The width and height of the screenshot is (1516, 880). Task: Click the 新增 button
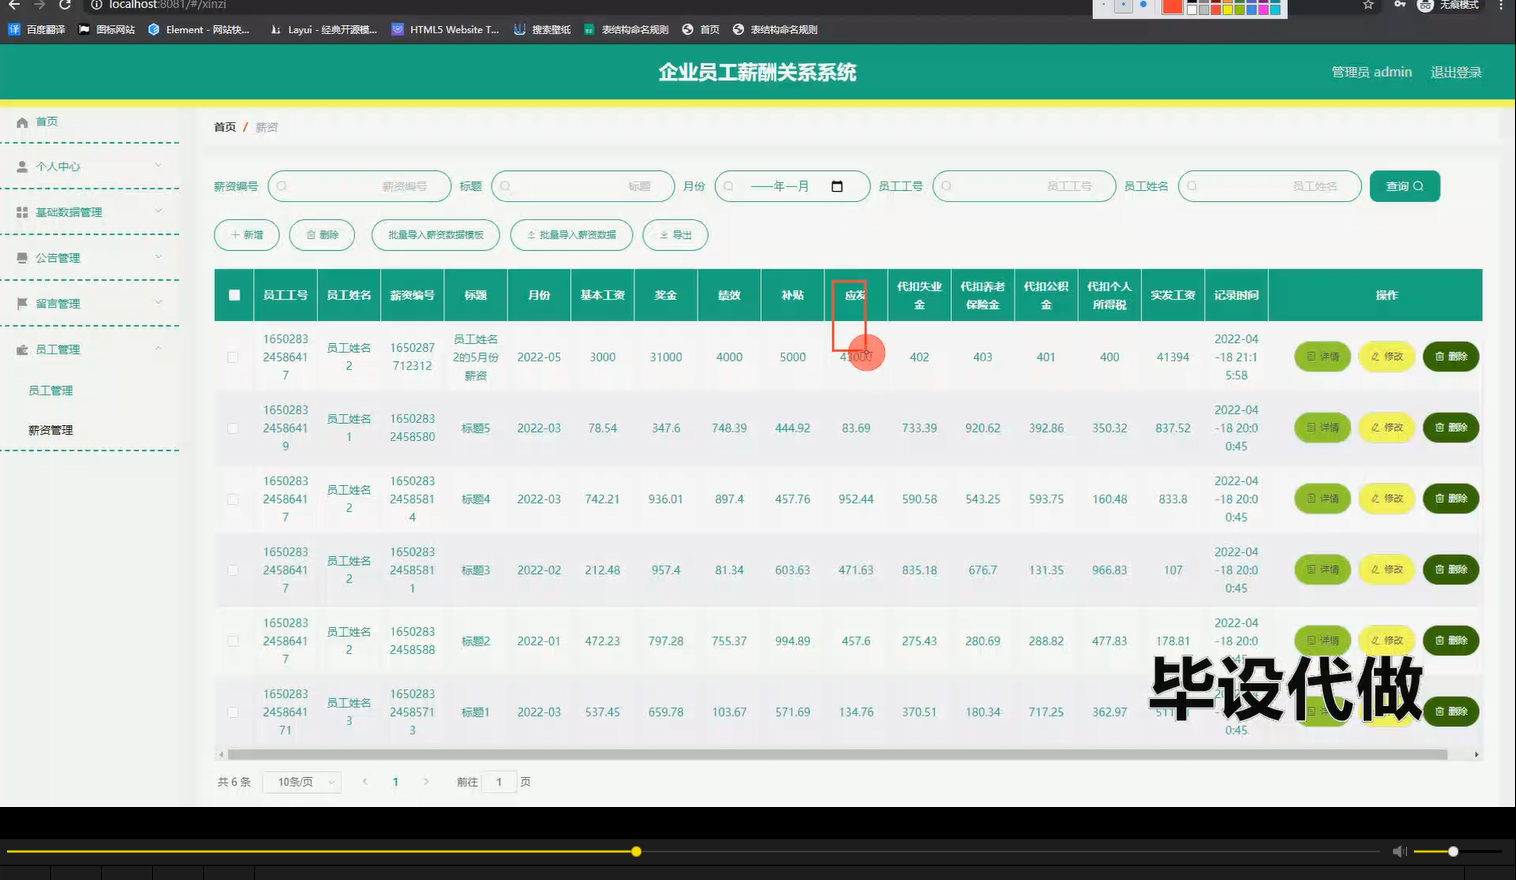247,235
